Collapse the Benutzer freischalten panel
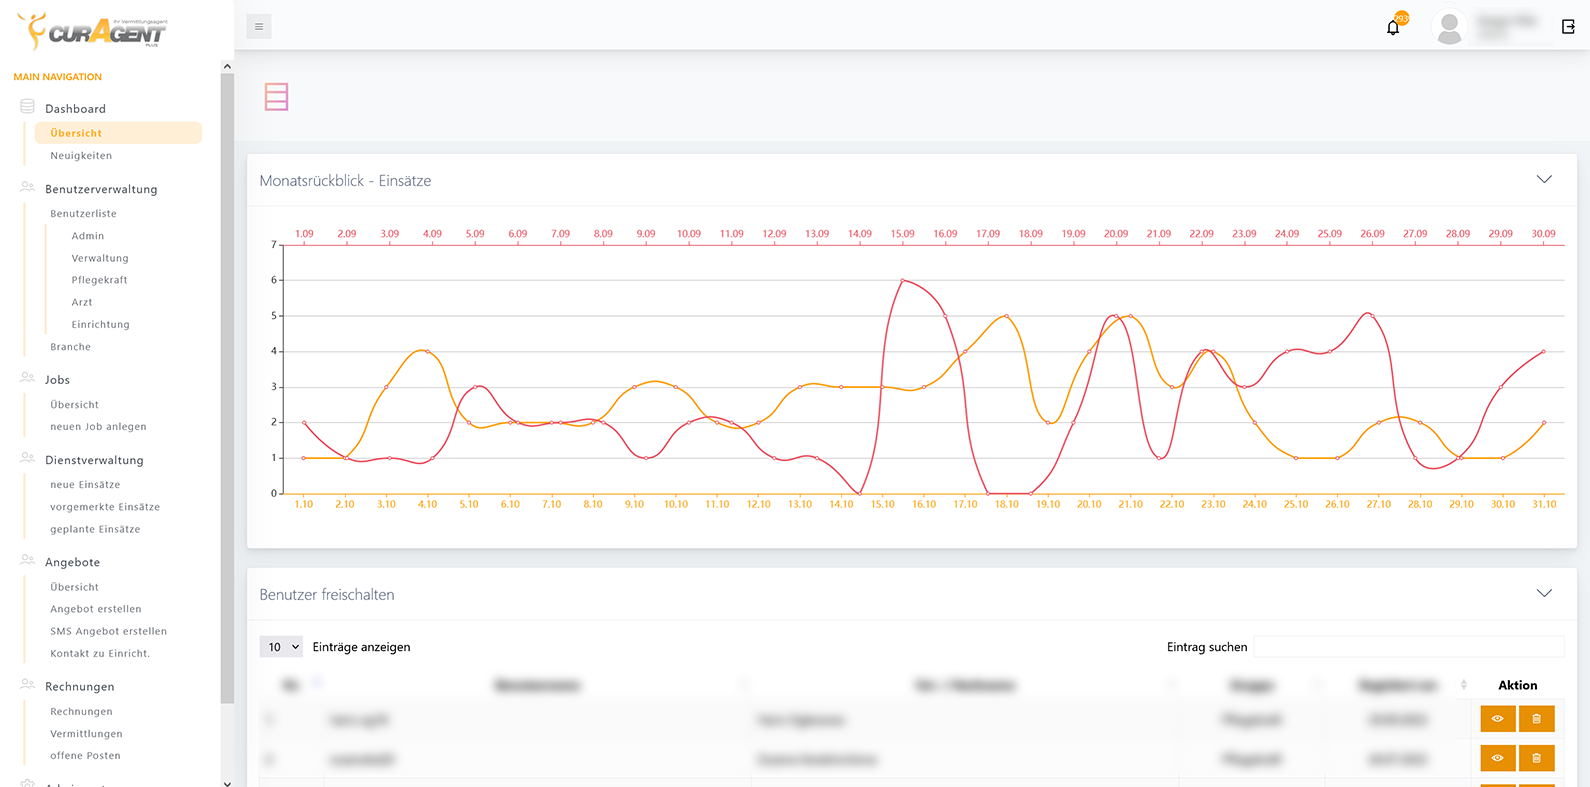The width and height of the screenshot is (1590, 787). coord(1544,594)
